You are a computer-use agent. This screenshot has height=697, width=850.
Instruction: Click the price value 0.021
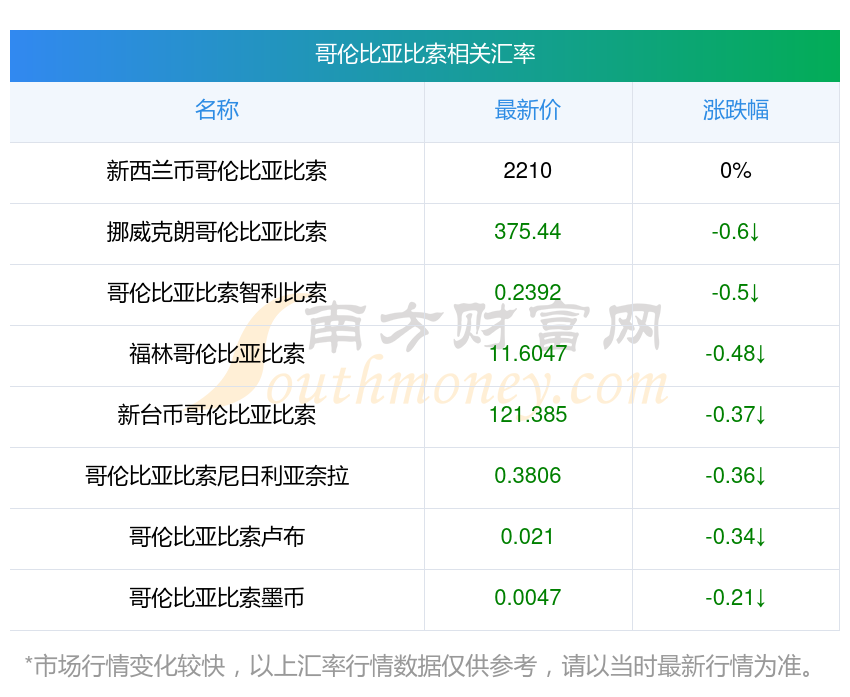coord(527,537)
